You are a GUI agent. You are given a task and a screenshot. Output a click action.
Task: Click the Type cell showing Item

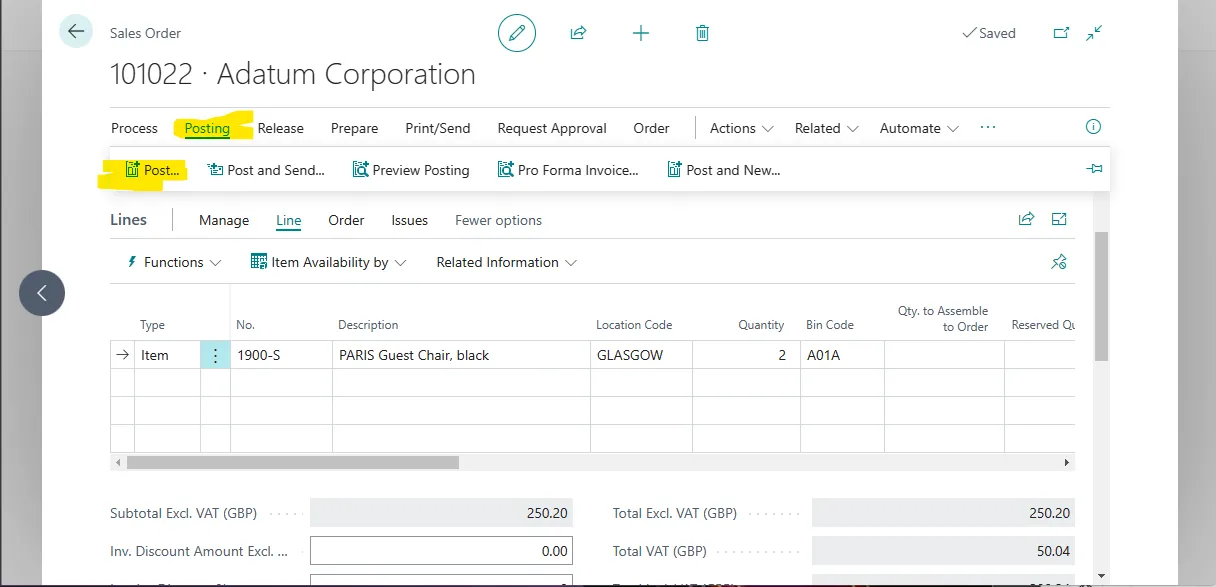[x=167, y=355]
